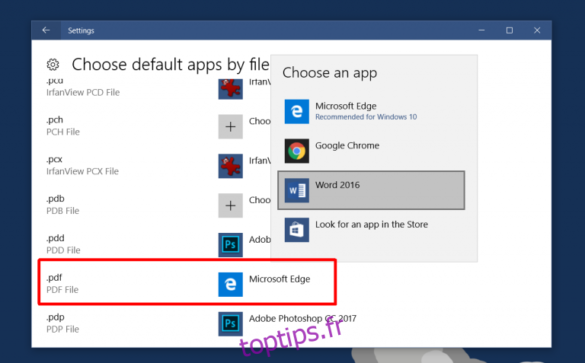Open Adobe Photoshop CC 2017 default for .pdp
This screenshot has width=585, height=363.
[303, 319]
